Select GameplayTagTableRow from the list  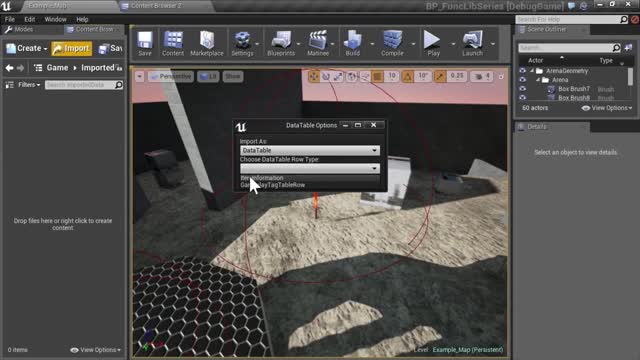(273, 185)
